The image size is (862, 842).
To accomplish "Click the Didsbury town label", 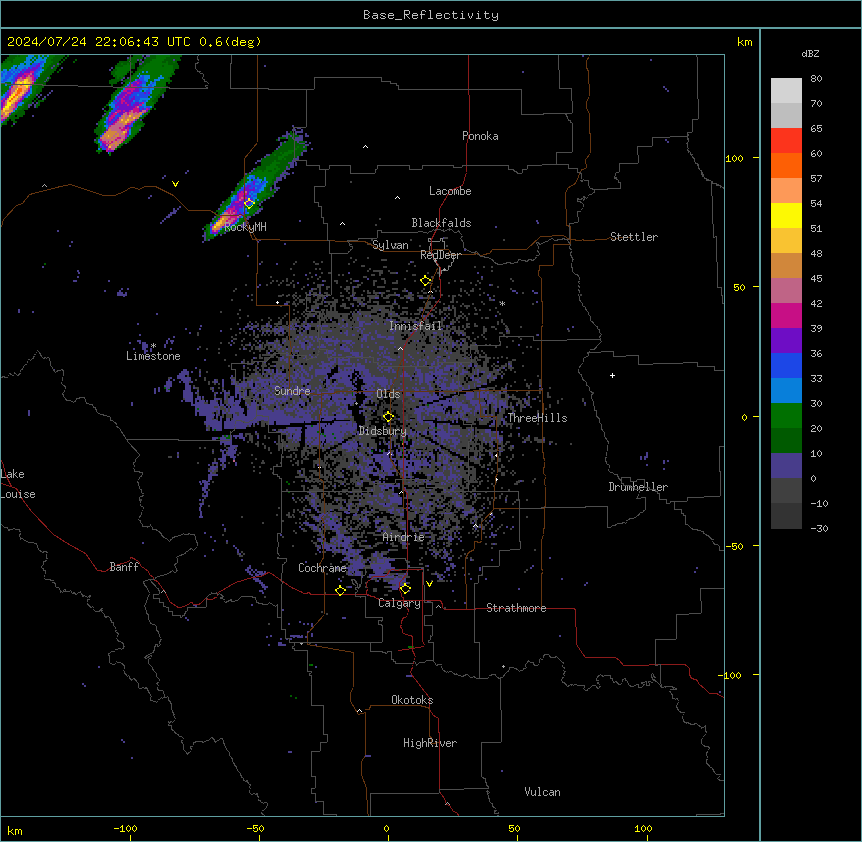I will pos(383,431).
